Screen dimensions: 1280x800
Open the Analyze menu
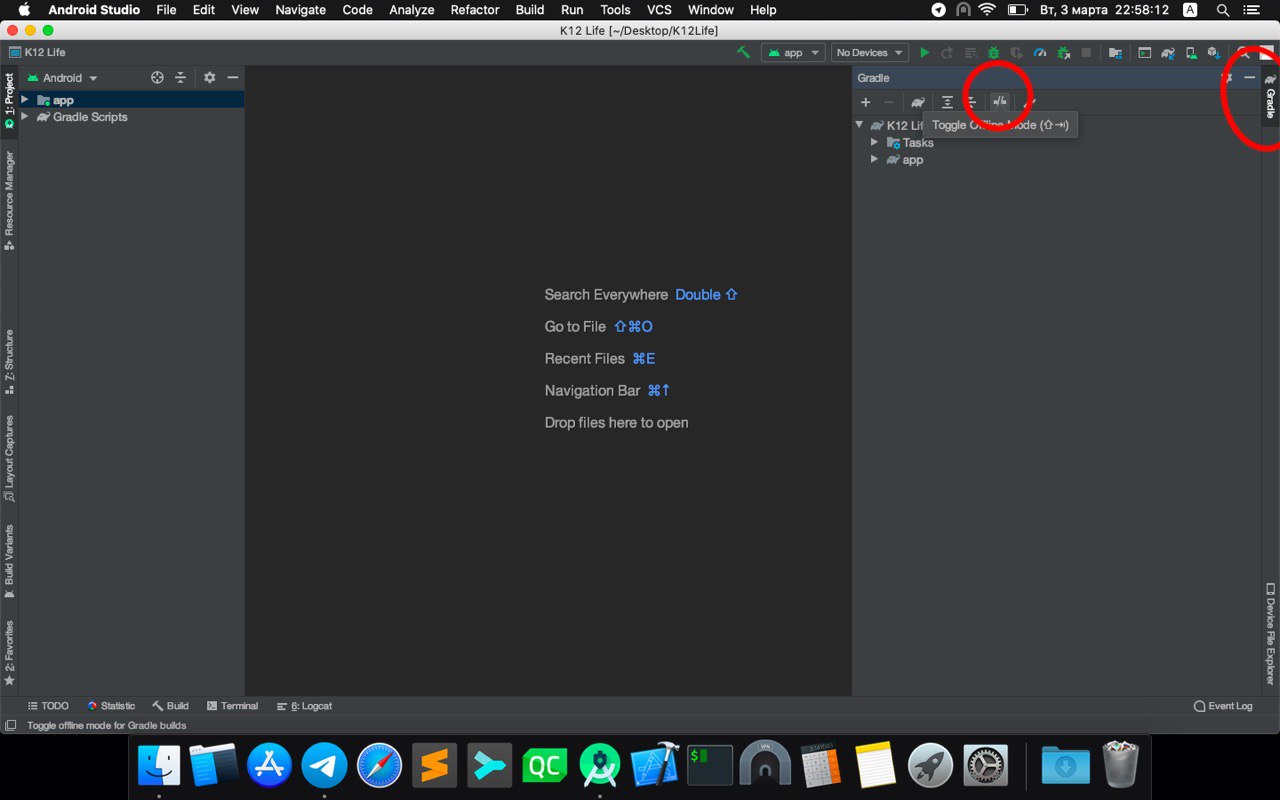[x=412, y=10]
